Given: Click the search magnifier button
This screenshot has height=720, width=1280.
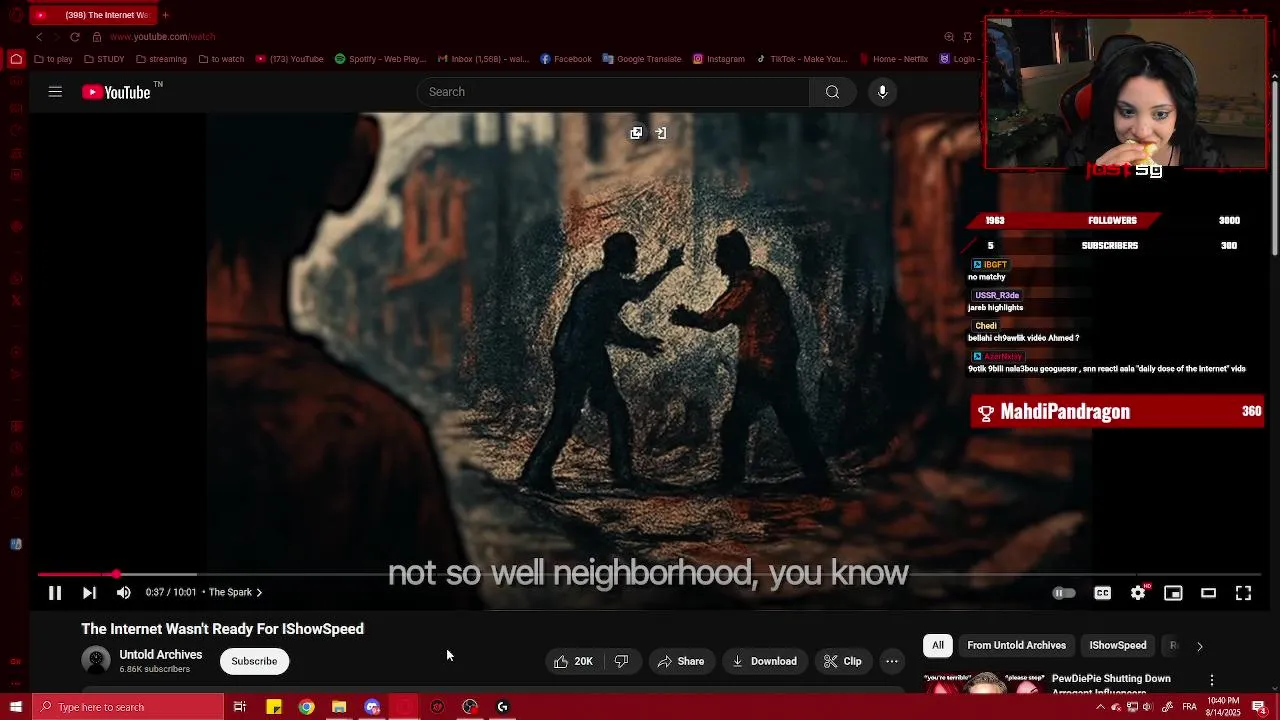Looking at the screenshot, I should [x=832, y=92].
